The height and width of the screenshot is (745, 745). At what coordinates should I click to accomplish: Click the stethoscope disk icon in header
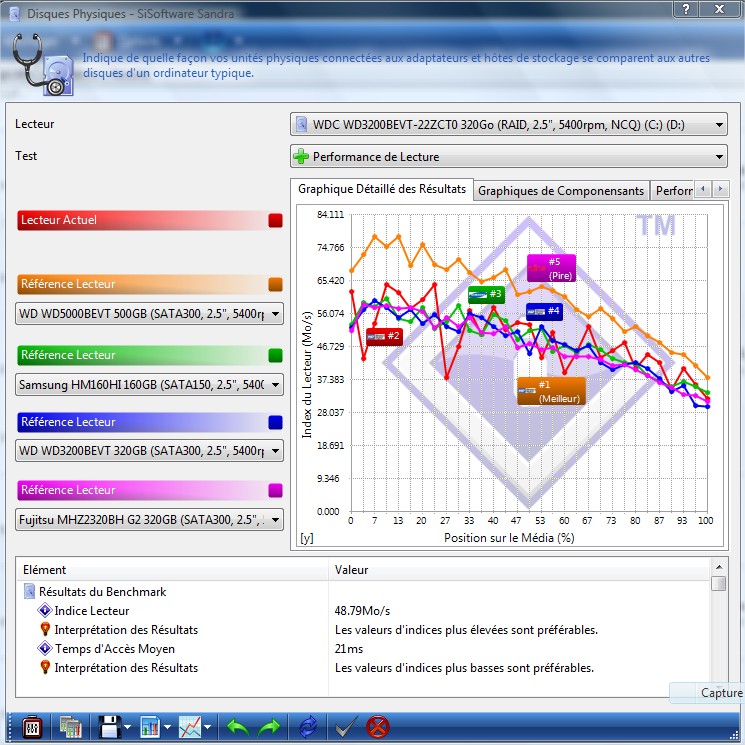(43, 64)
